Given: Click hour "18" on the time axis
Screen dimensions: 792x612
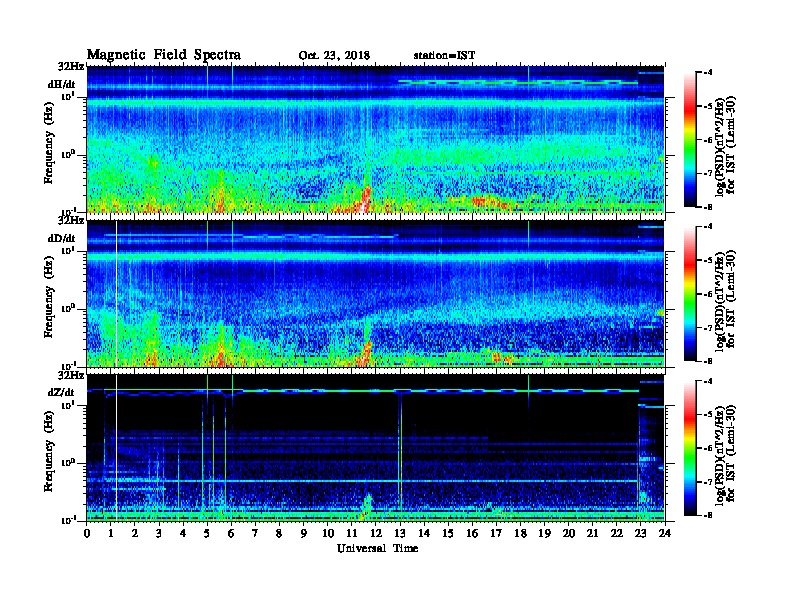Looking at the screenshot, I should [x=520, y=534].
